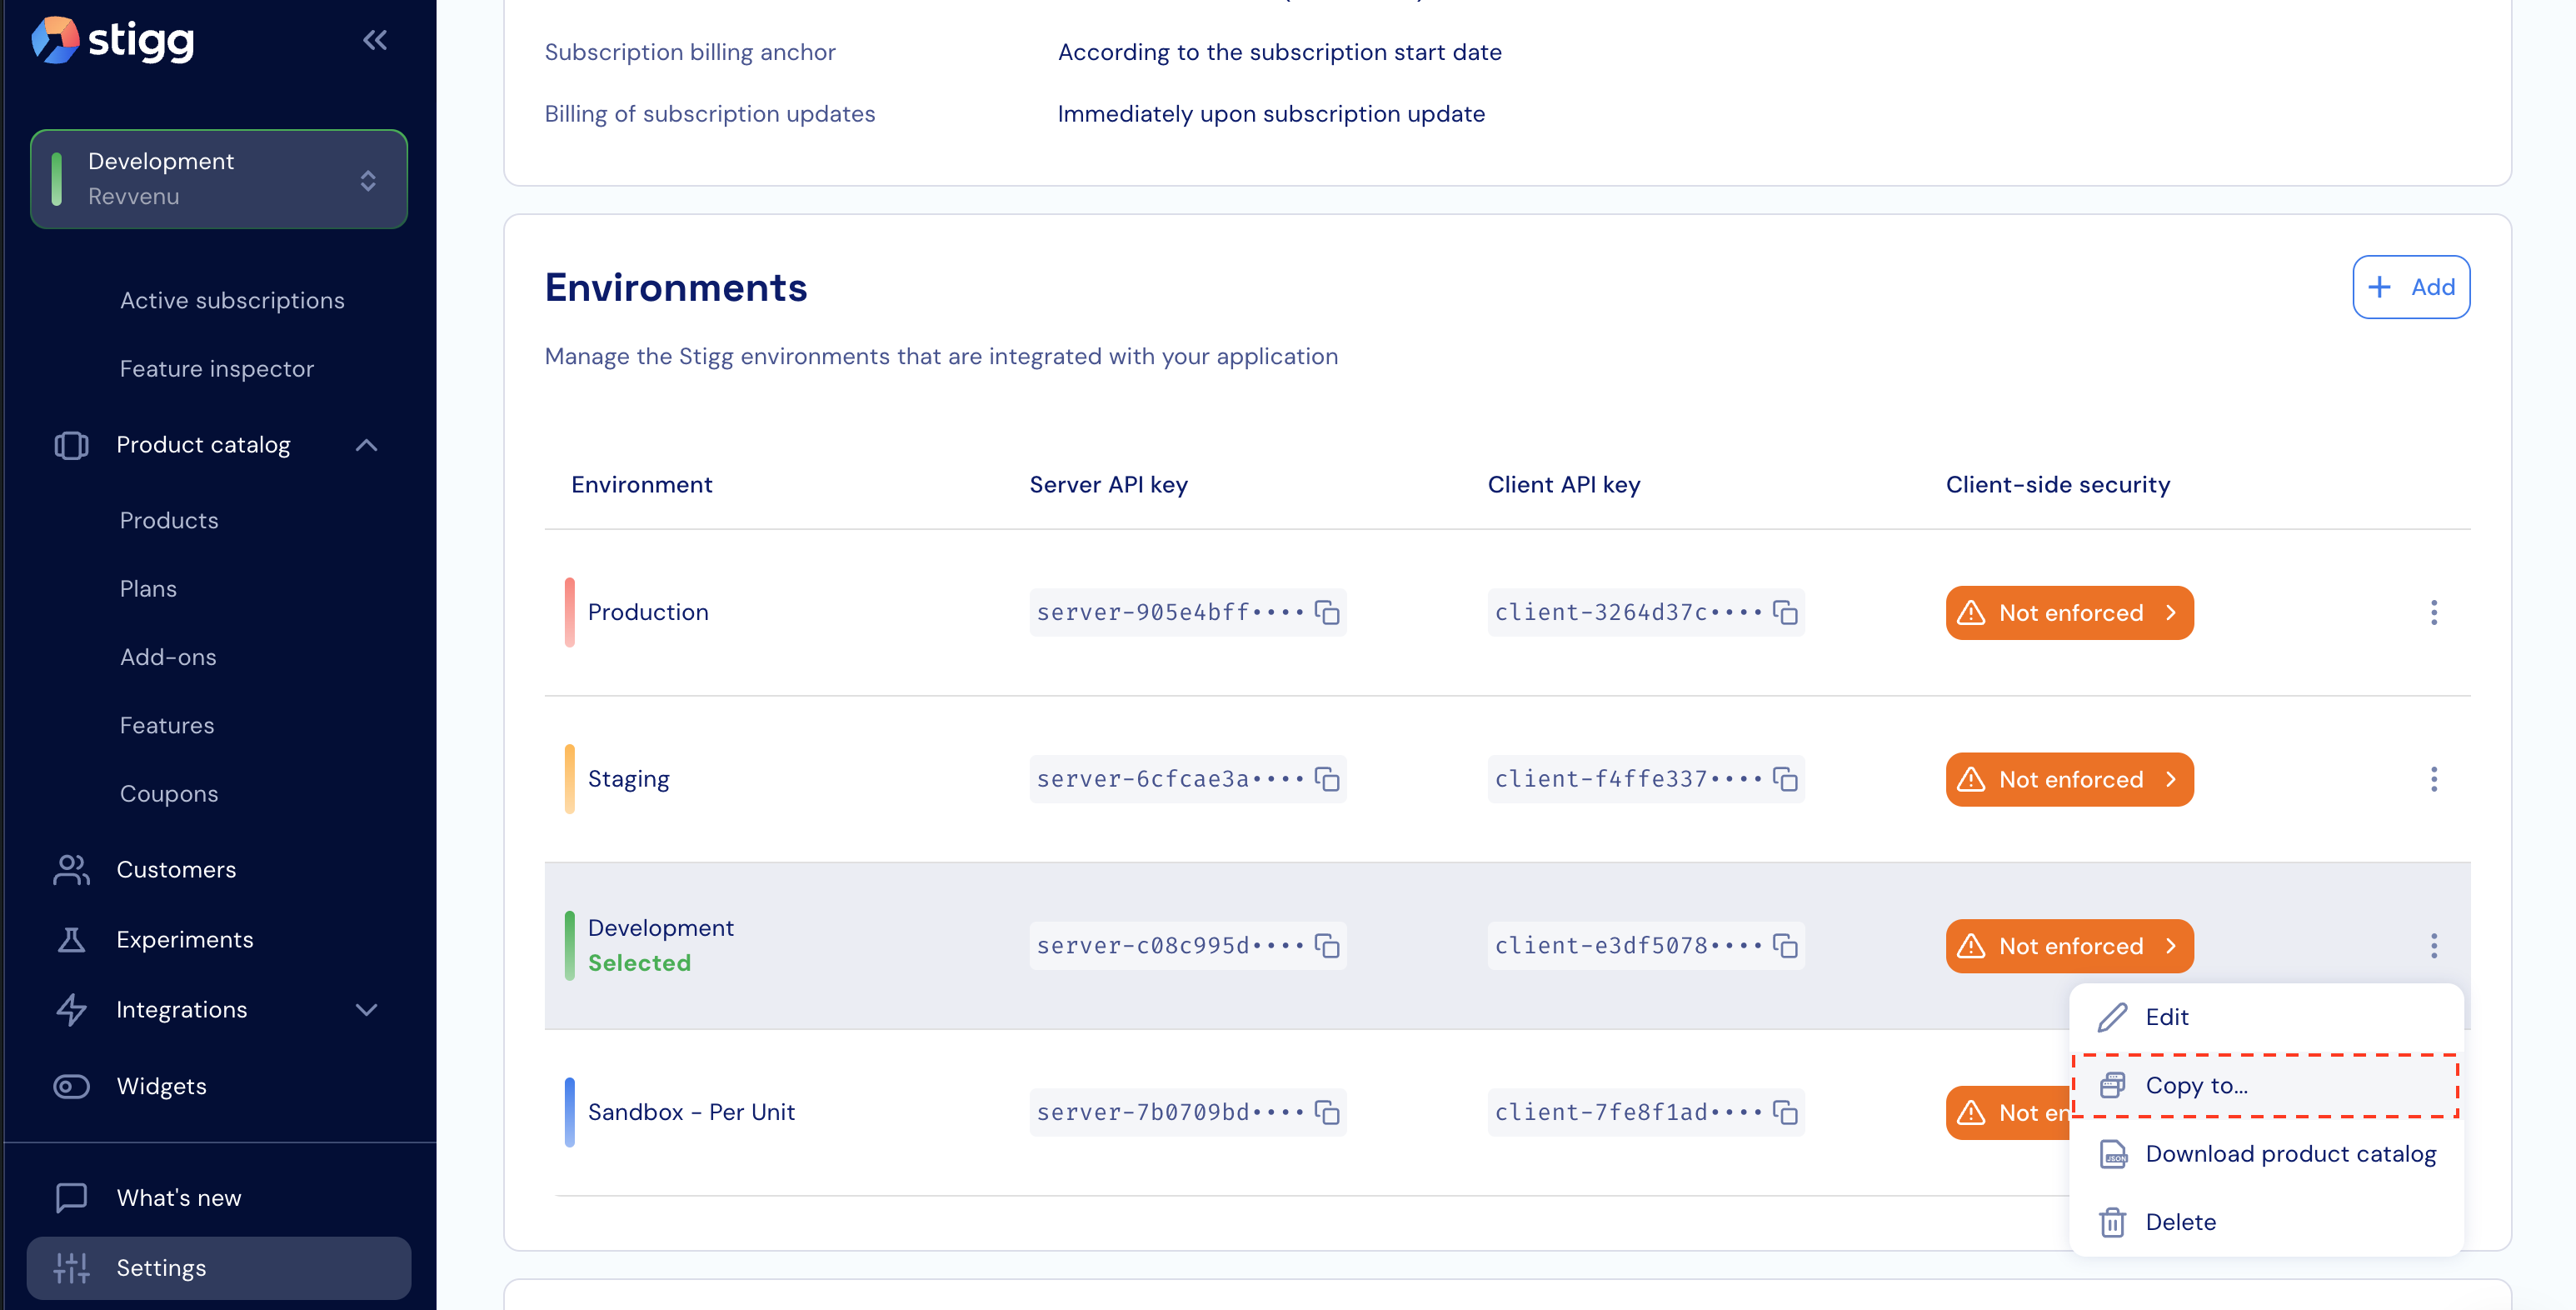
Task: Click the Customers people icon
Action: 71,869
